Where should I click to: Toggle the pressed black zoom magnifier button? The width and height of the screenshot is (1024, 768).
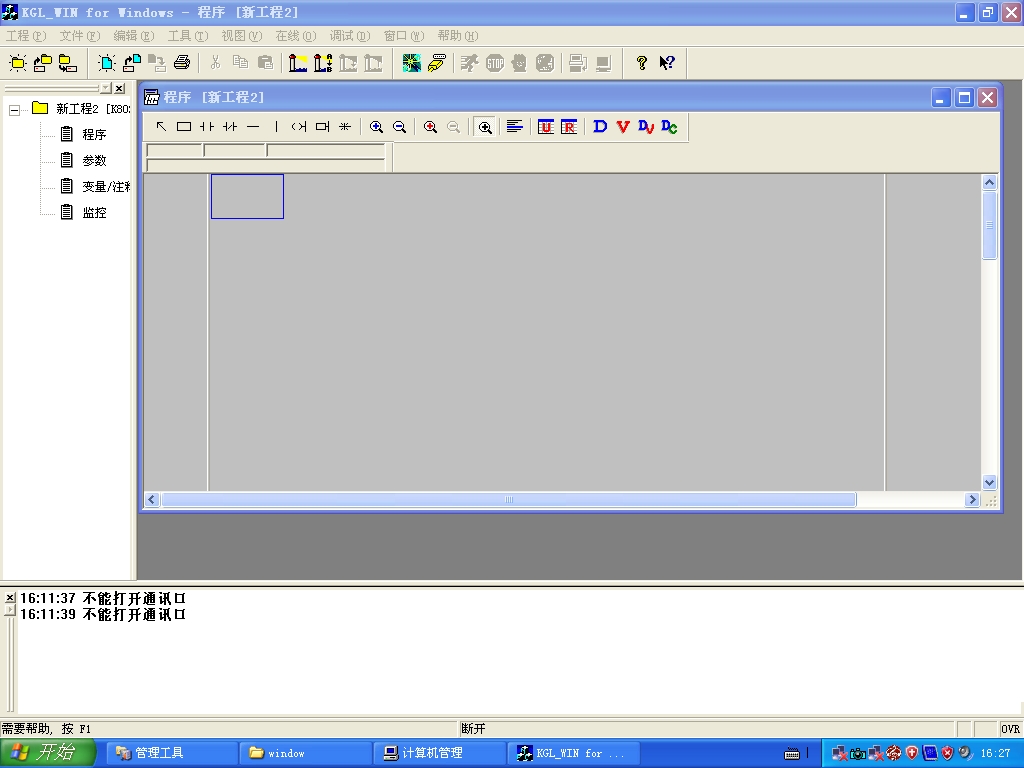pyautogui.click(x=485, y=127)
